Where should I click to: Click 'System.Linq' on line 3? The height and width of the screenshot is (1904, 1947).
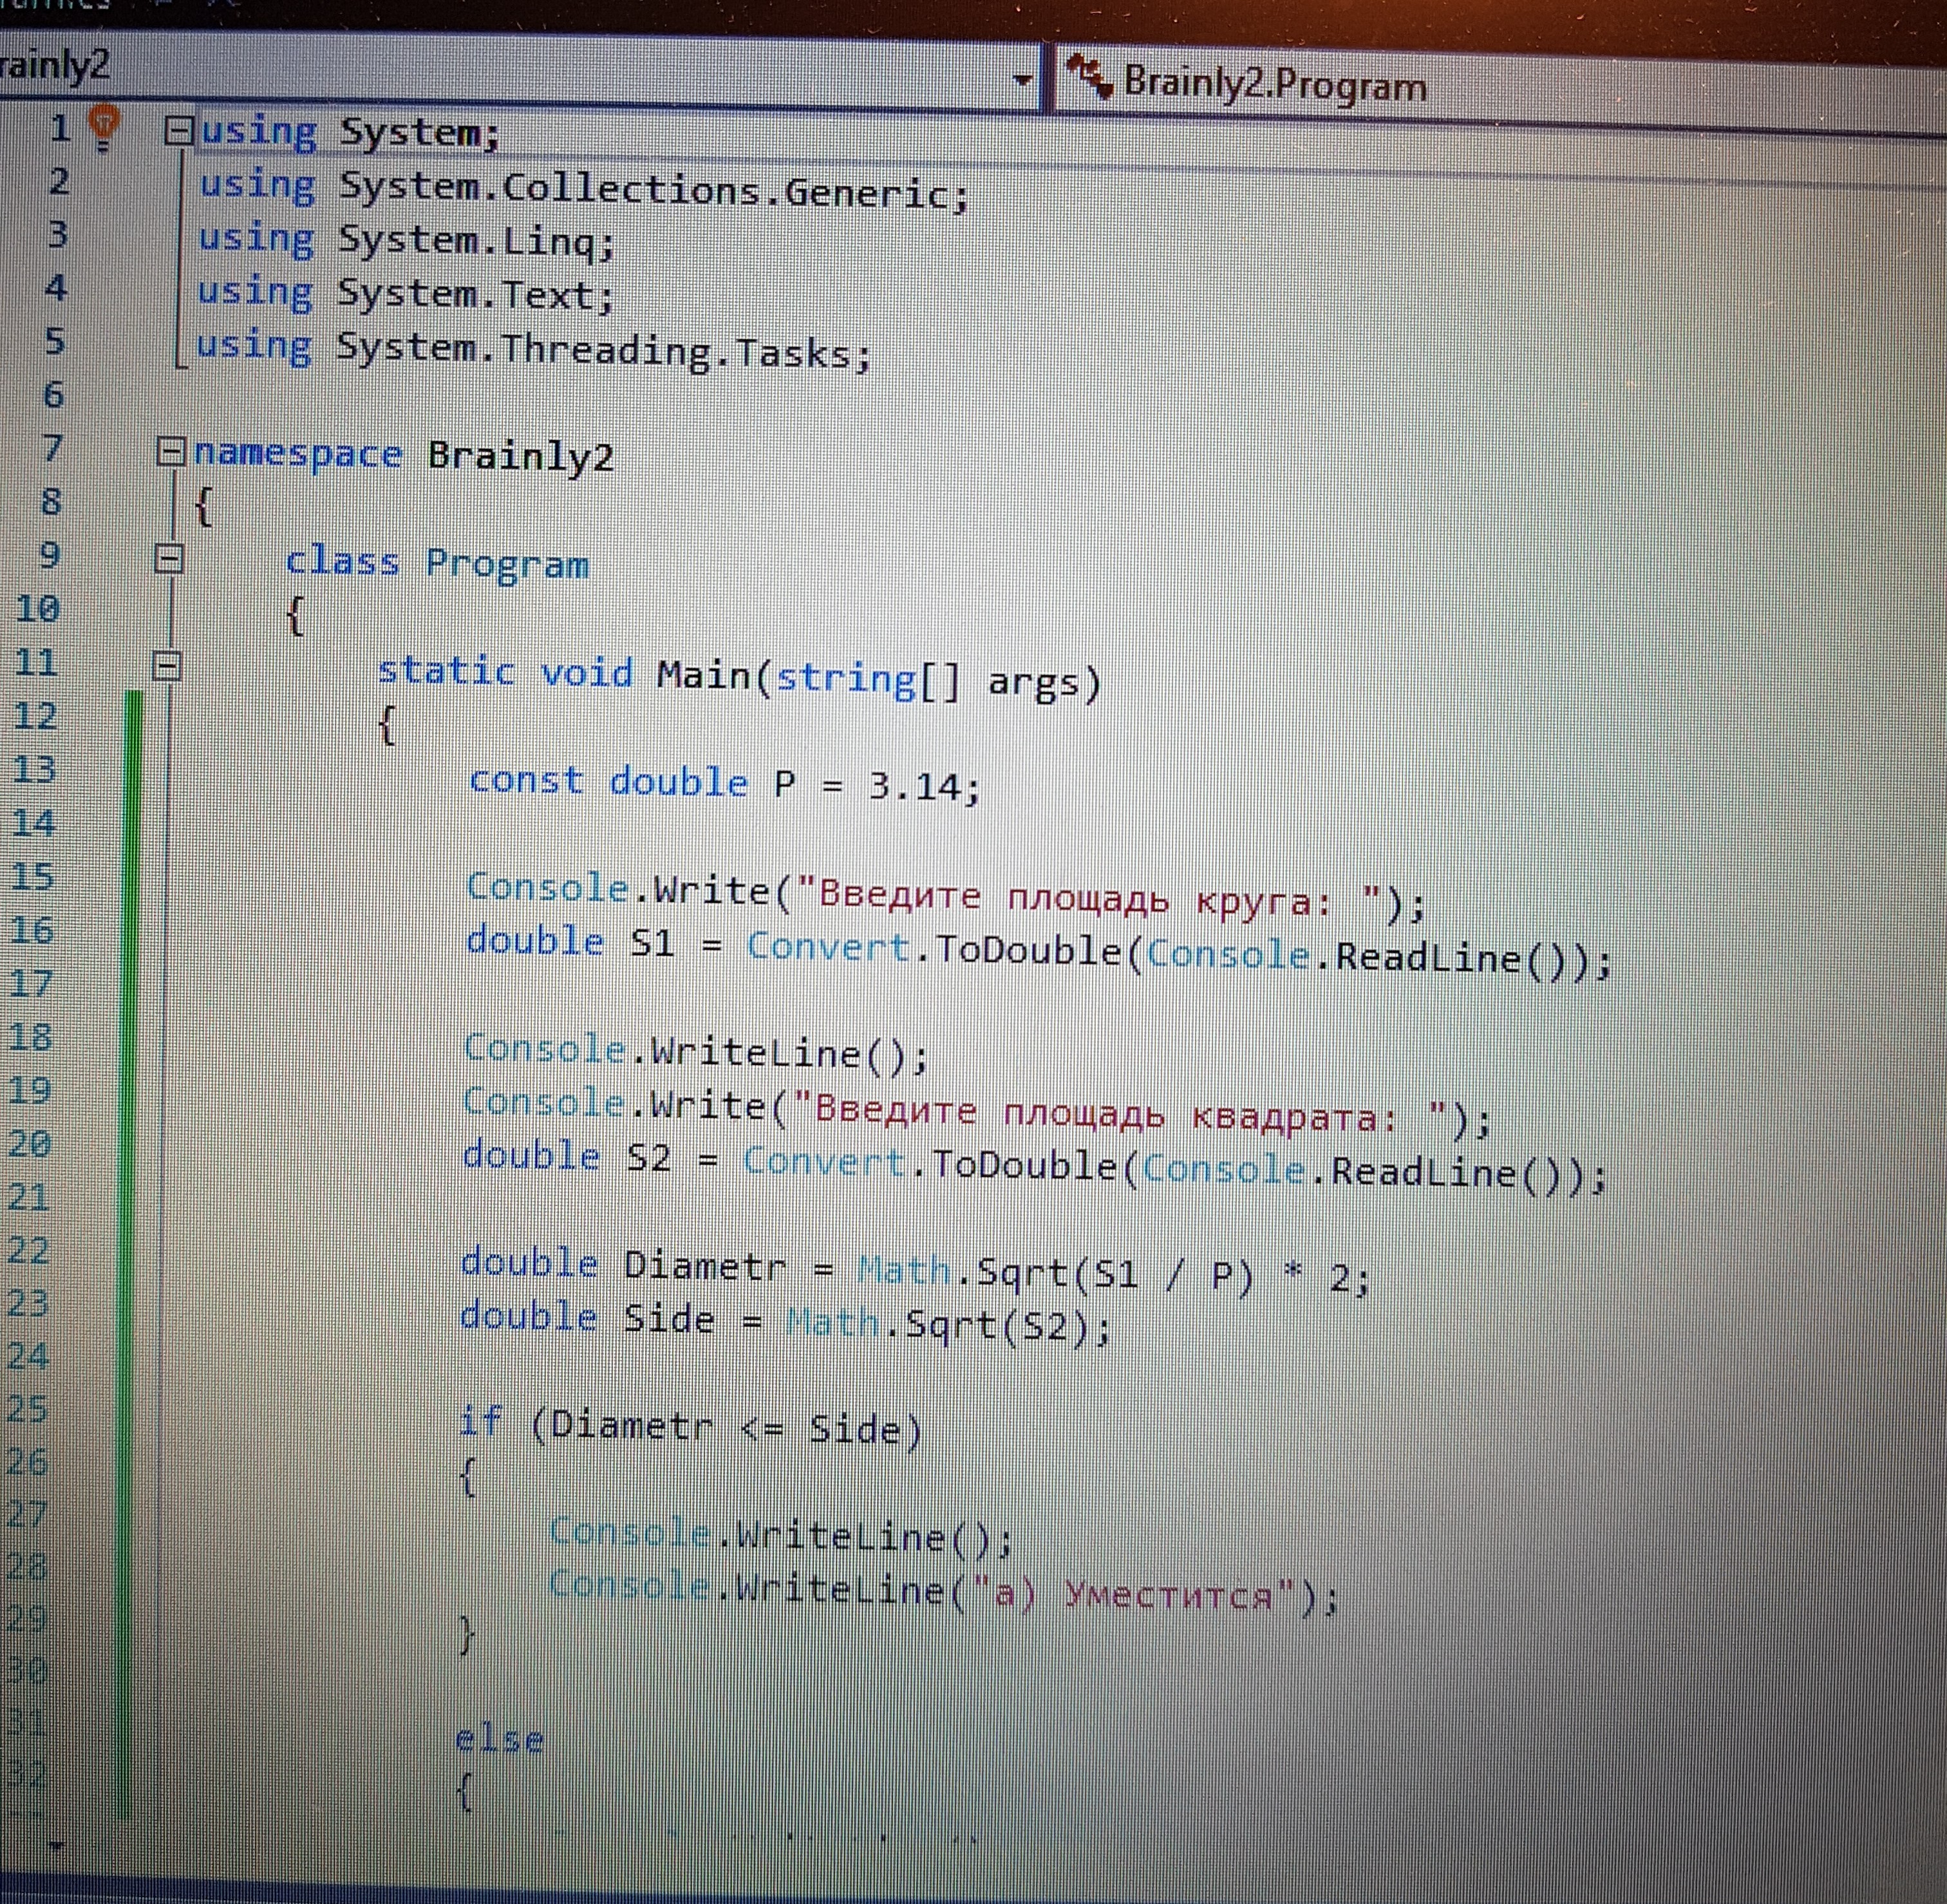point(467,241)
